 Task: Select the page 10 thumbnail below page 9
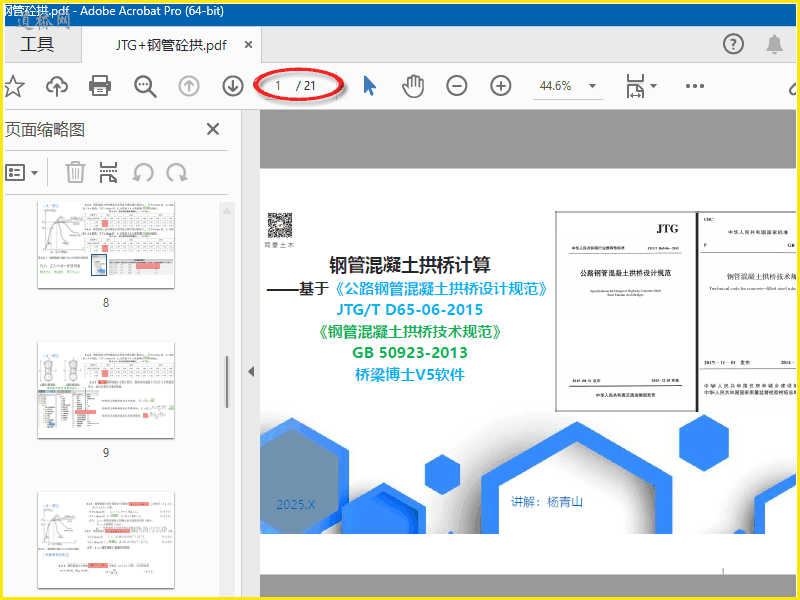[x=106, y=540]
